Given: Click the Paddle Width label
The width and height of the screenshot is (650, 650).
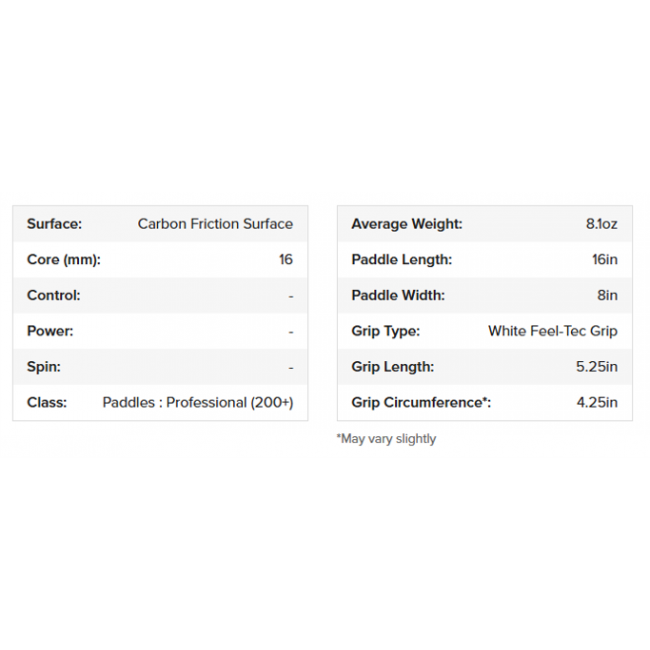Looking at the screenshot, I should pos(398,295).
